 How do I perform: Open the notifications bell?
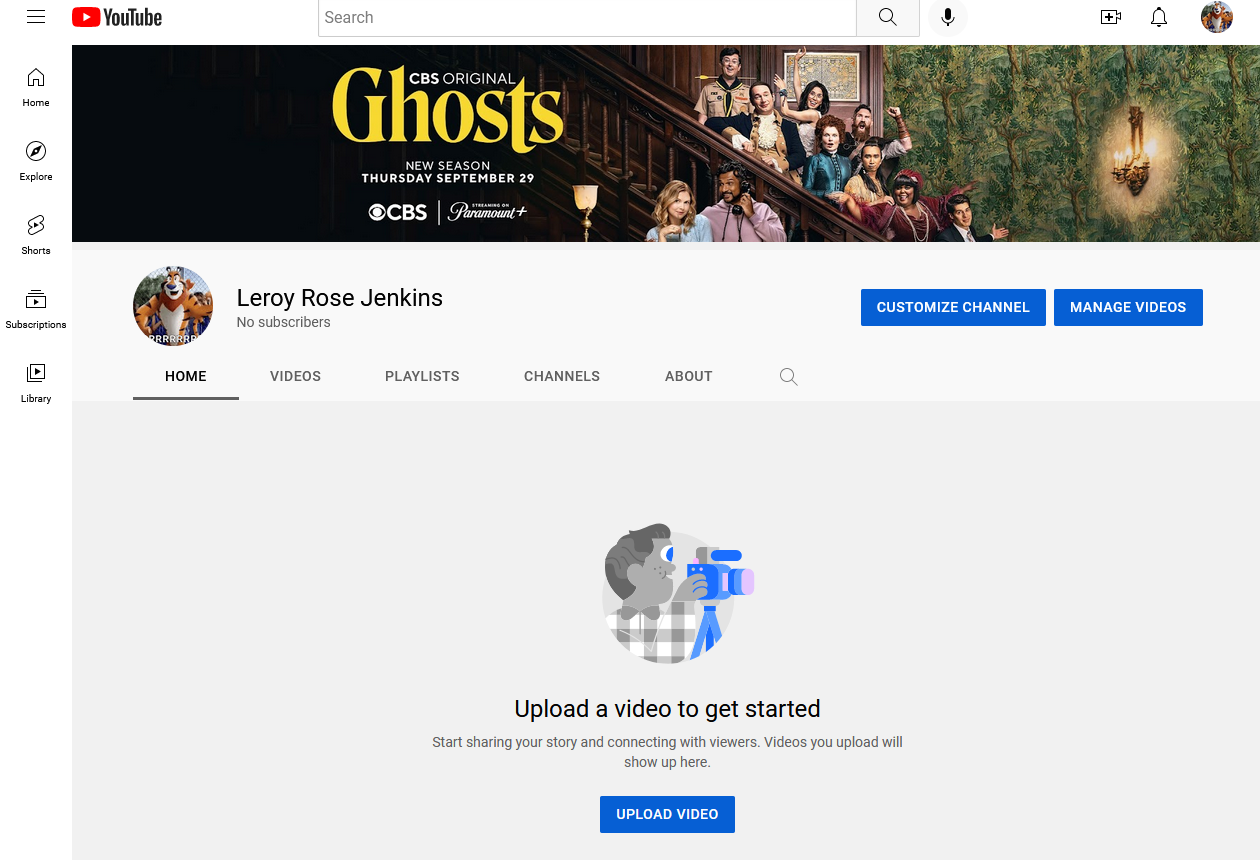(1159, 17)
